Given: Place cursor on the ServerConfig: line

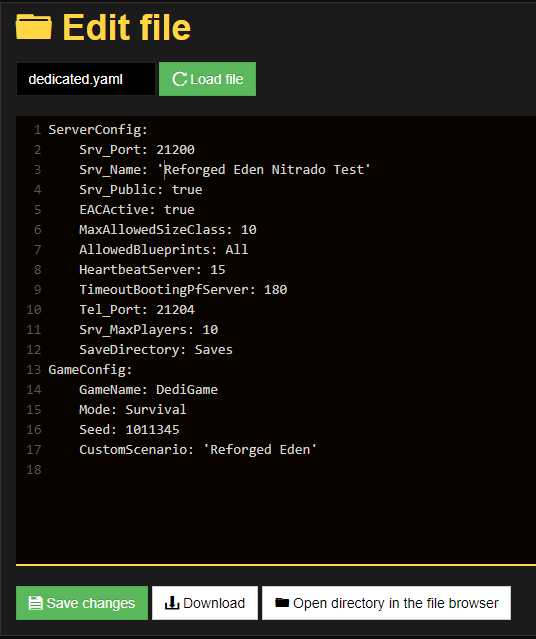Looking at the screenshot, I should [x=98, y=130].
